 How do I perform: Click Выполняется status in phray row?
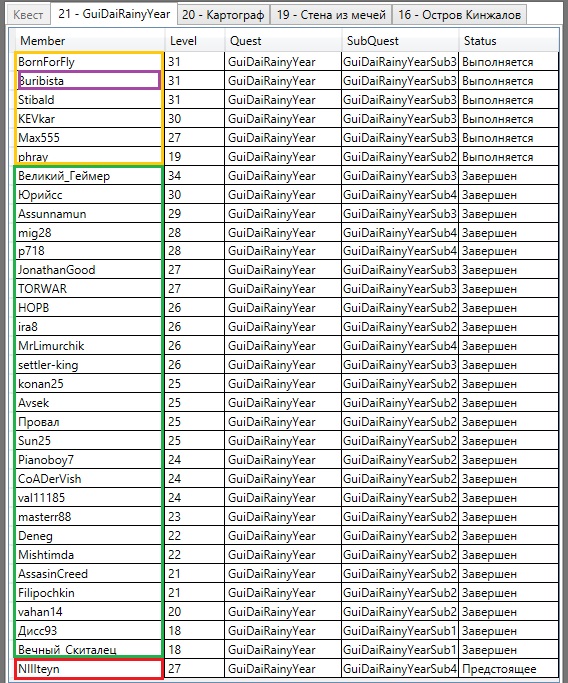508,156
